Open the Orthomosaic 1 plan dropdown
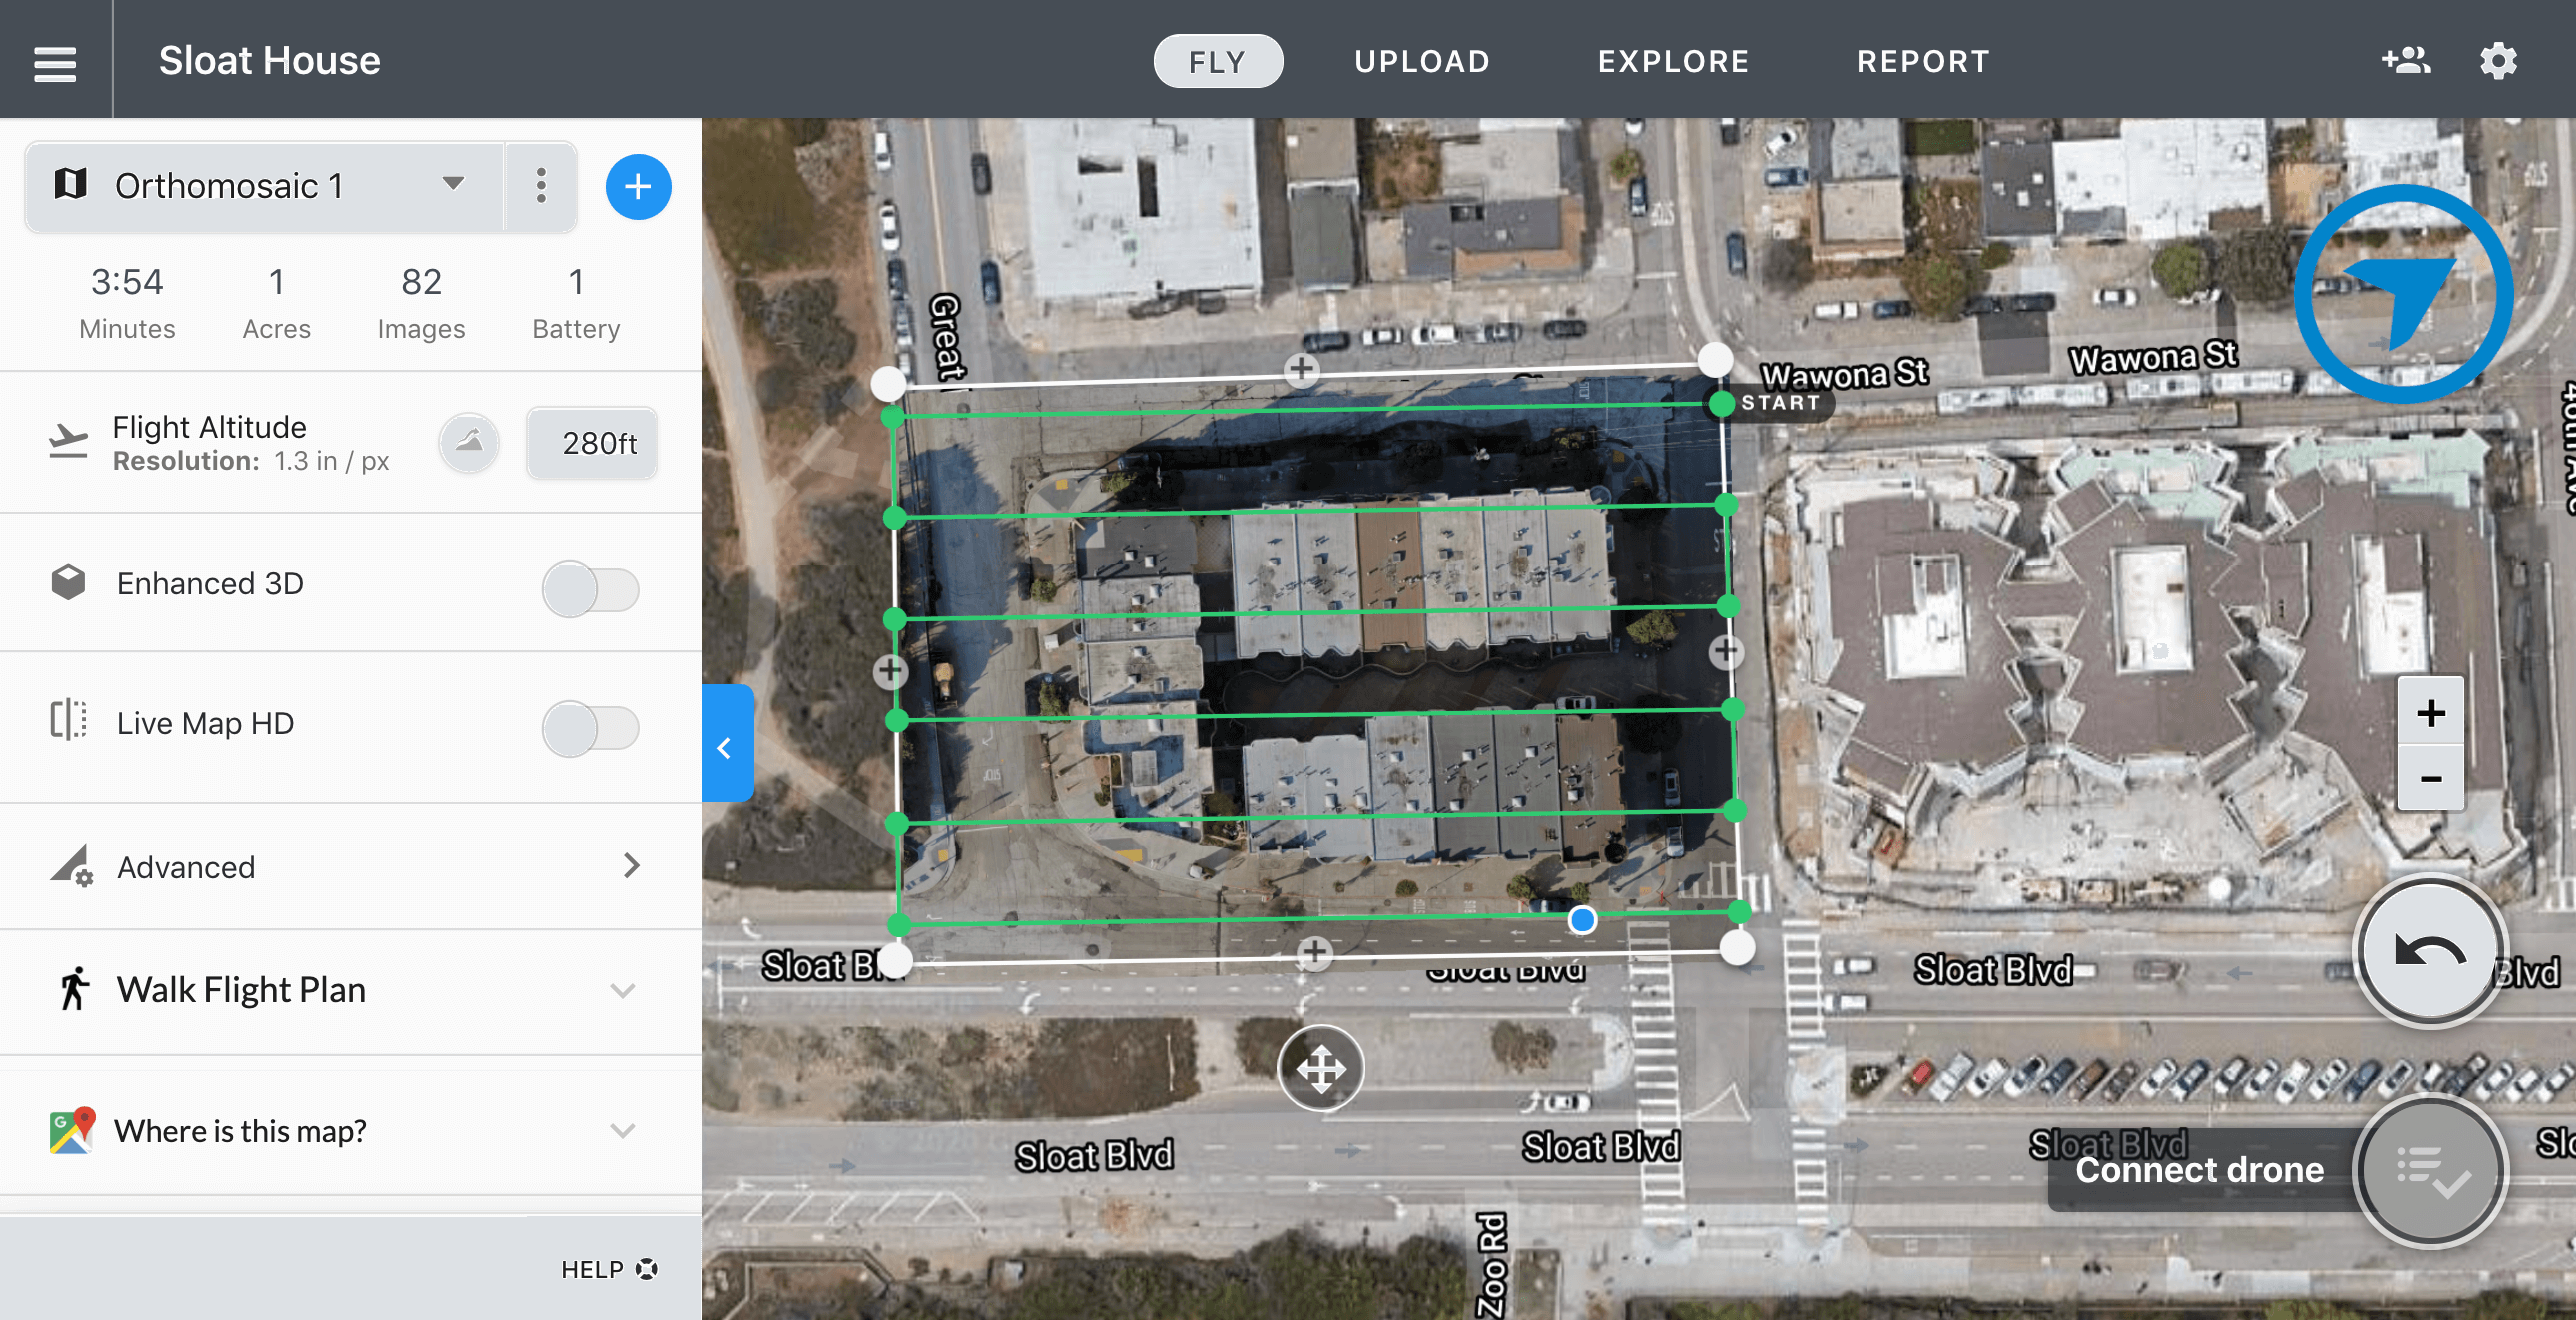This screenshot has width=2576, height=1320. (x=264, y=186)
